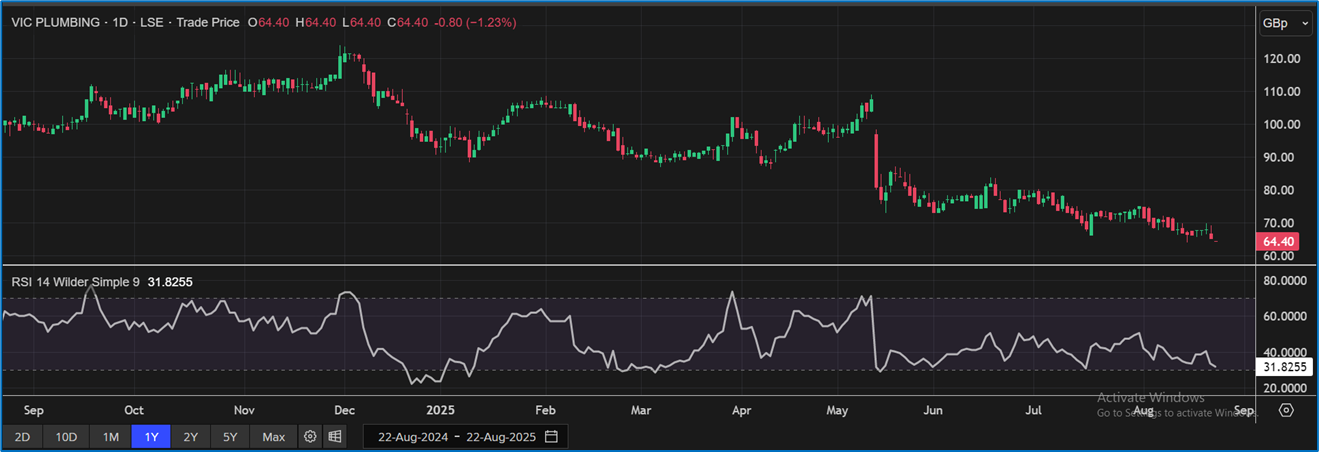Viewport: 1319px width, 452px height.
Task: Select the 2D time range
Action: coord(22,437)
